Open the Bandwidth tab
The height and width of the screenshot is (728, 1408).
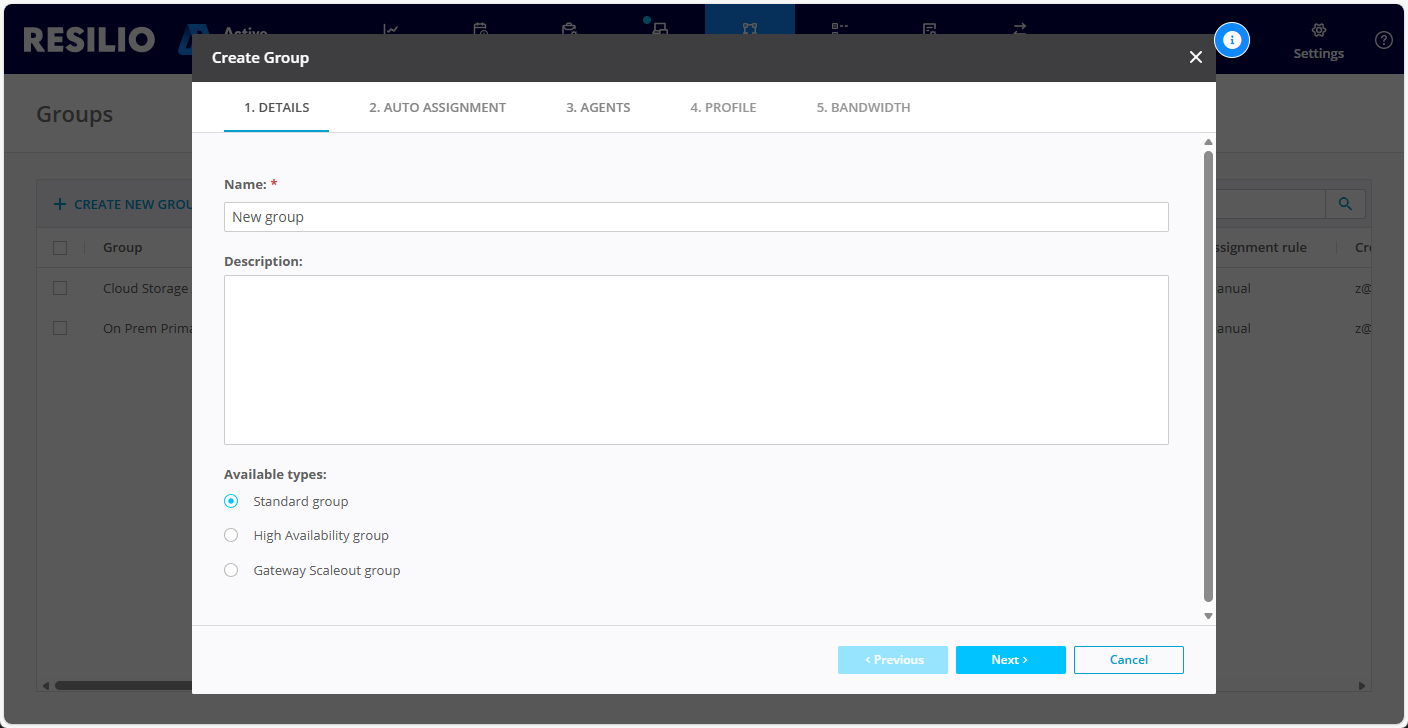coord(863,107)
